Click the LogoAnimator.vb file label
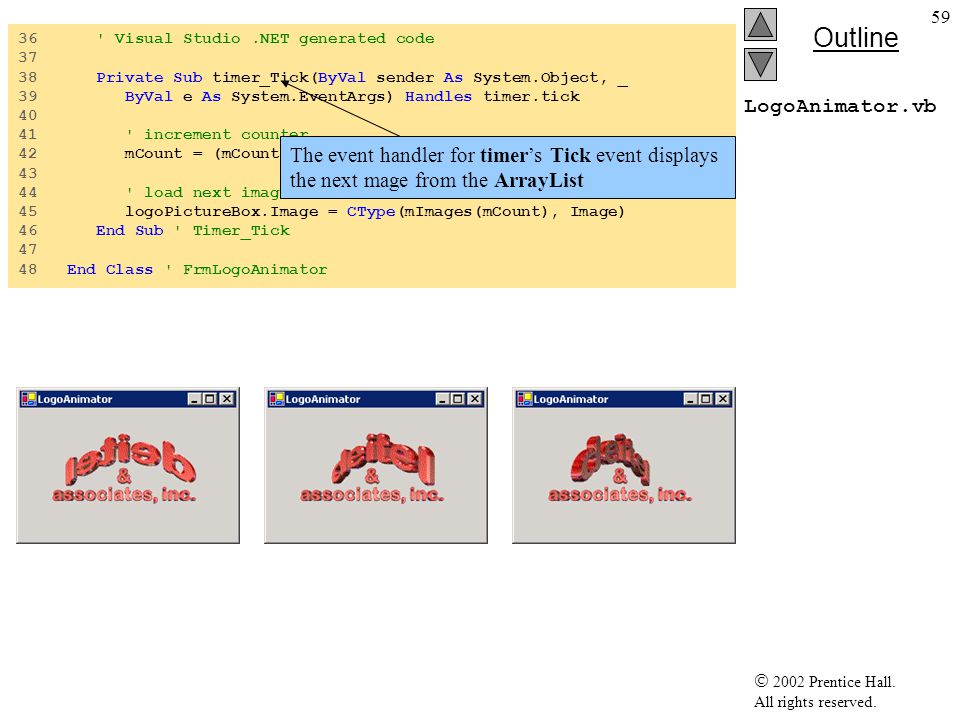 pos(840,107)
